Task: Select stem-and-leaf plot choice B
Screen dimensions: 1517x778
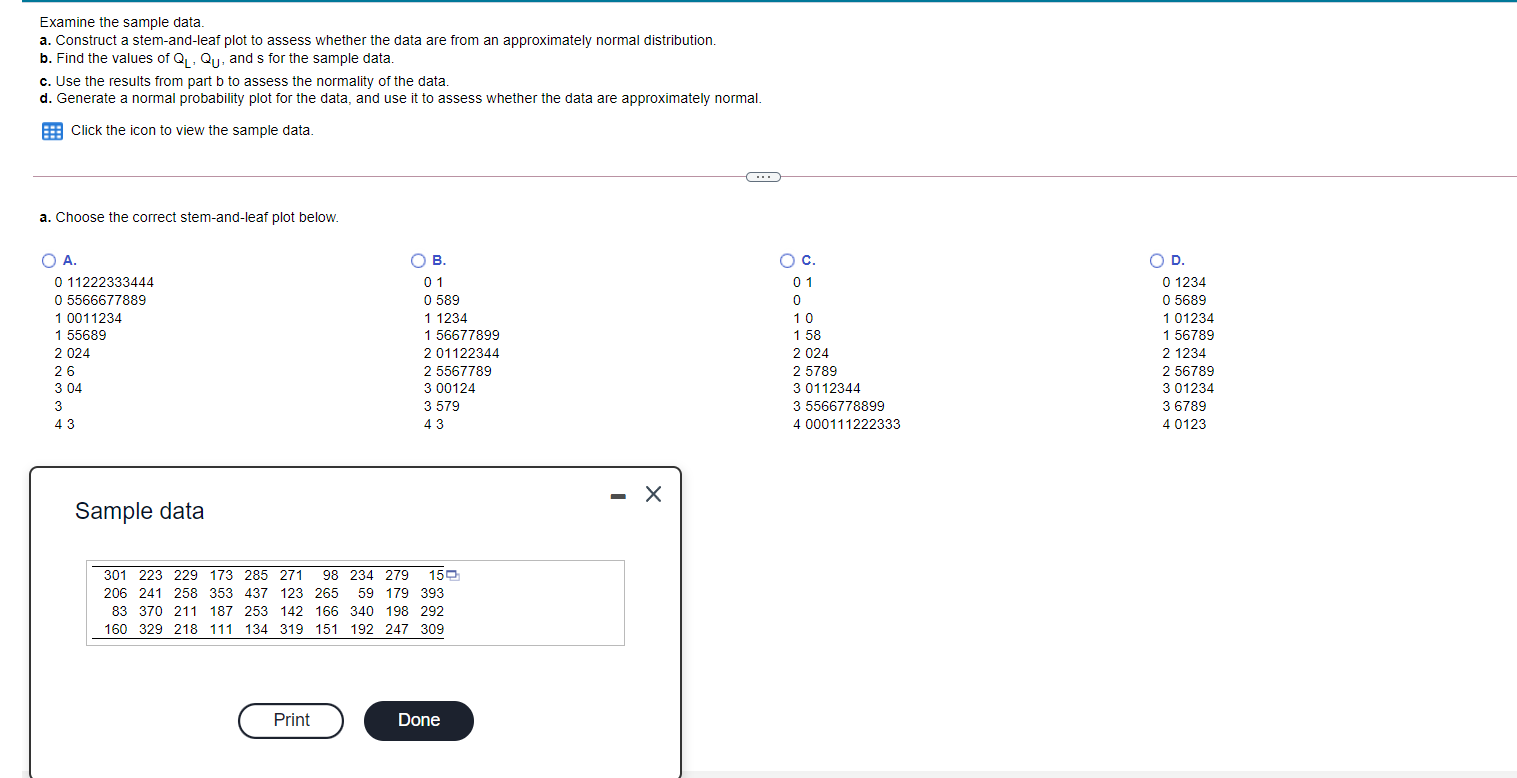Action: click(417, 260)
